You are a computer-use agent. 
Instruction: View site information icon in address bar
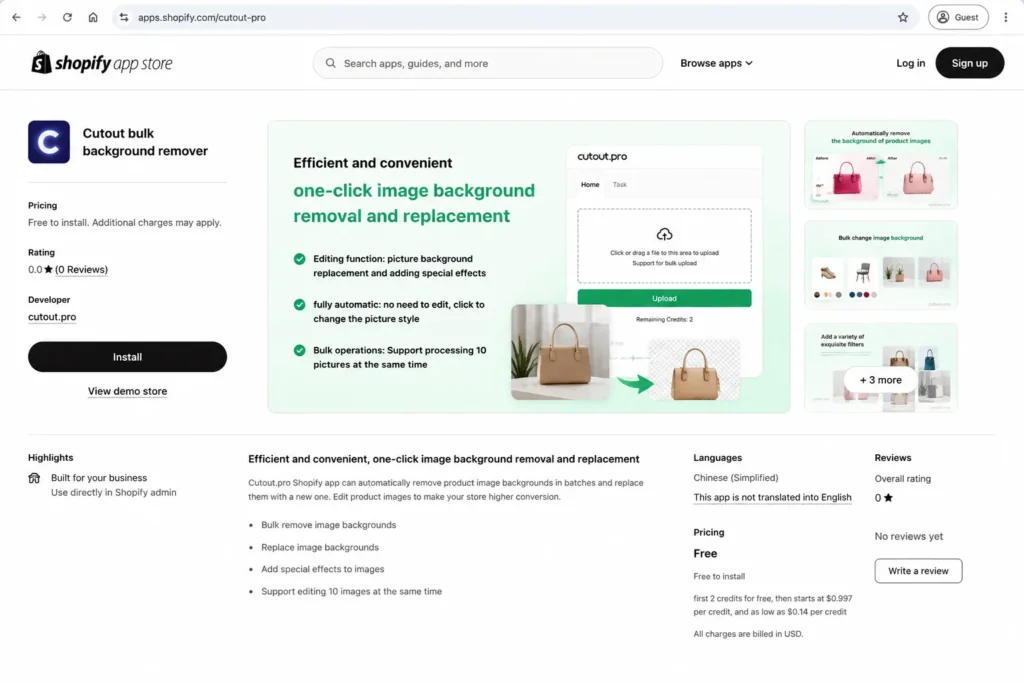click(123, 18)
